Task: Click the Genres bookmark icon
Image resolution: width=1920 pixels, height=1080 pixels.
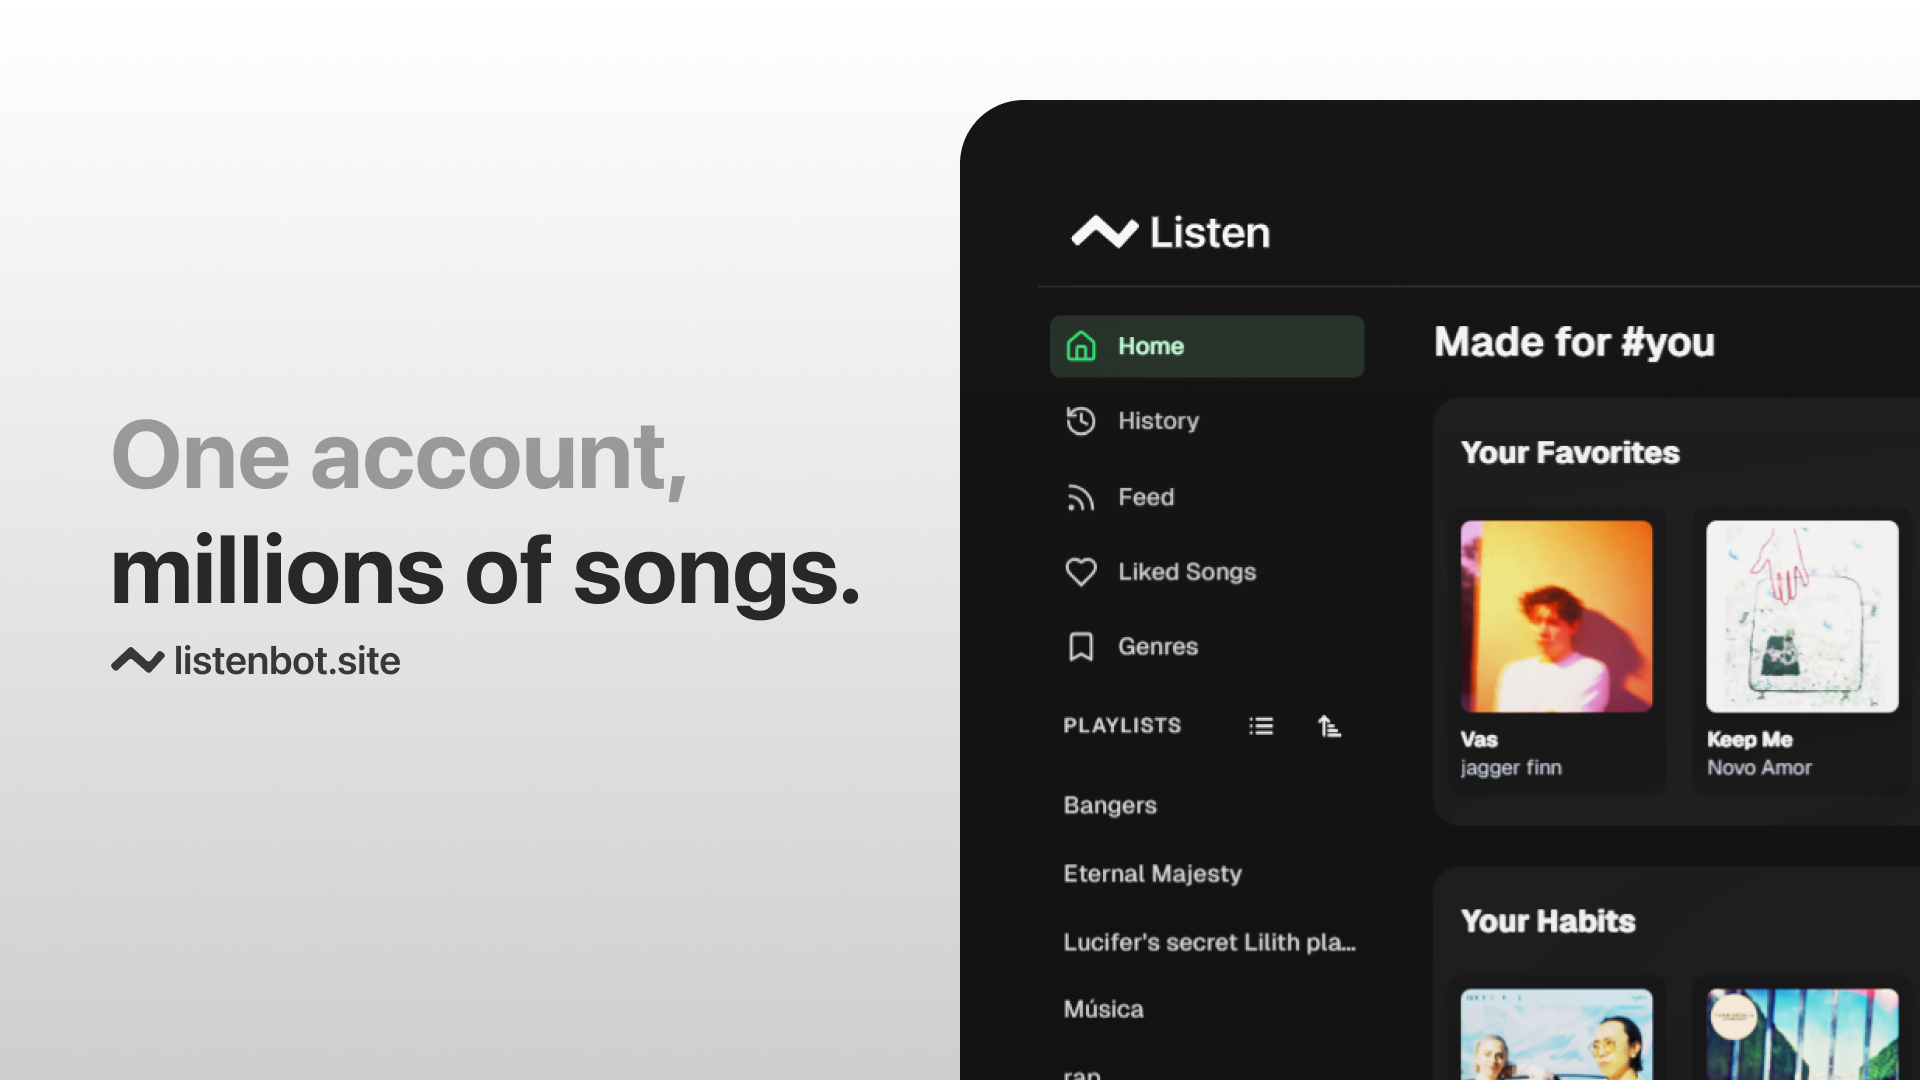Action: point(1081,647)
